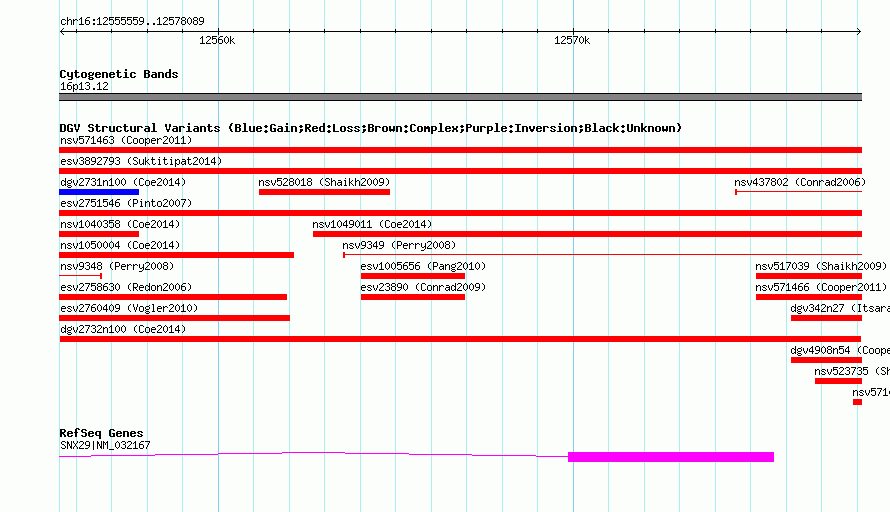This screenshot has height=512, width=890.
Task: Click the small red bar under nsv5714
Action: click(x=857, y=402)
